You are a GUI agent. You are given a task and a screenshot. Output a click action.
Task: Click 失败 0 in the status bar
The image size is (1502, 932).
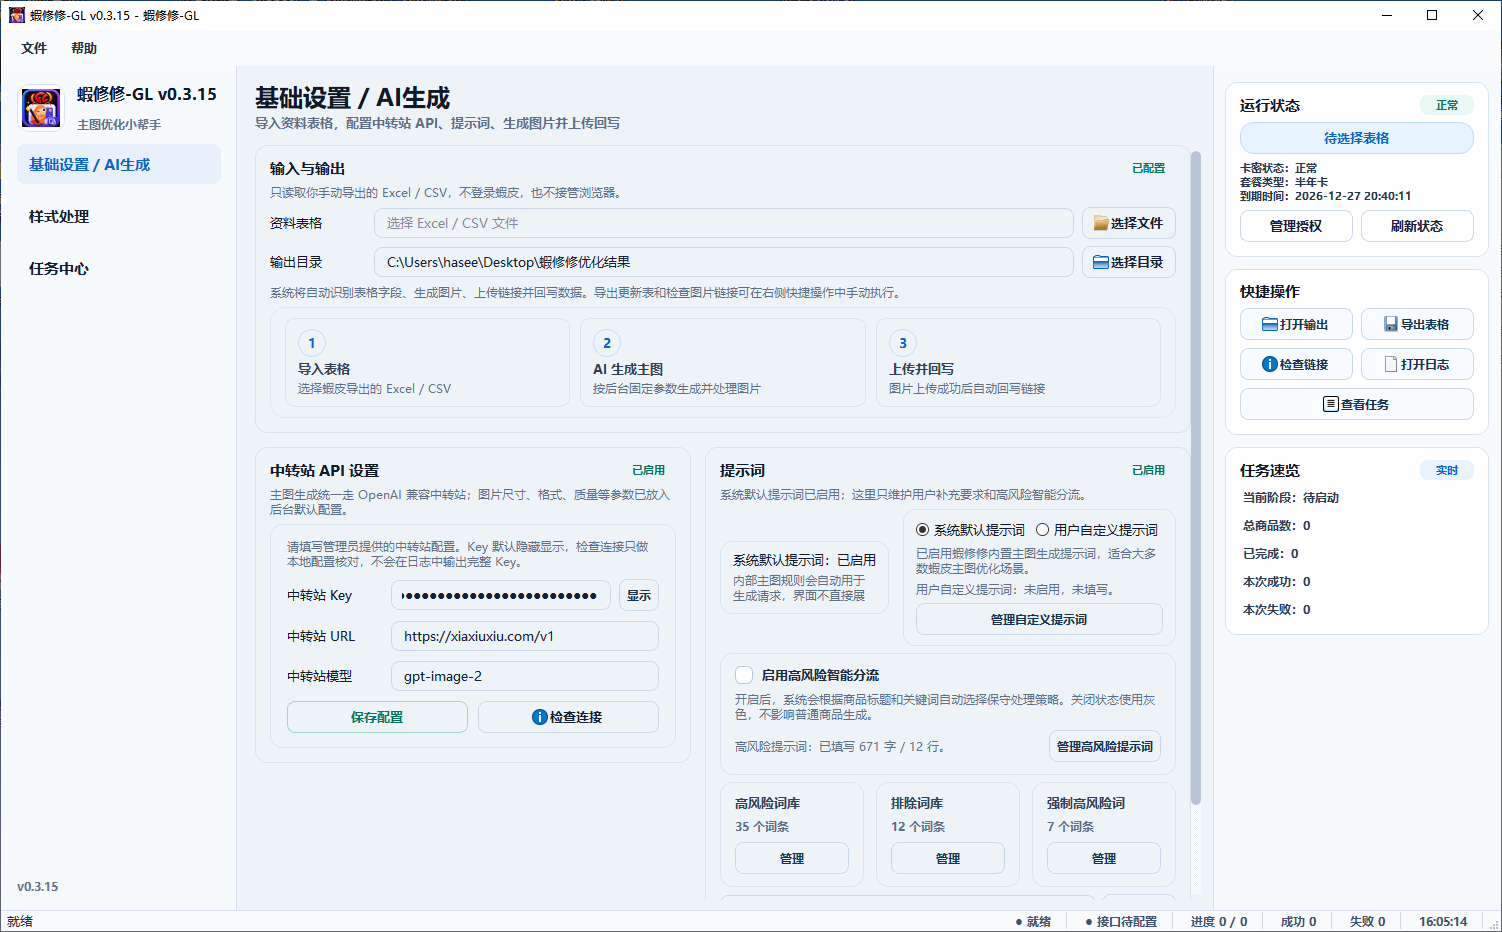[x=1367, y=922]
